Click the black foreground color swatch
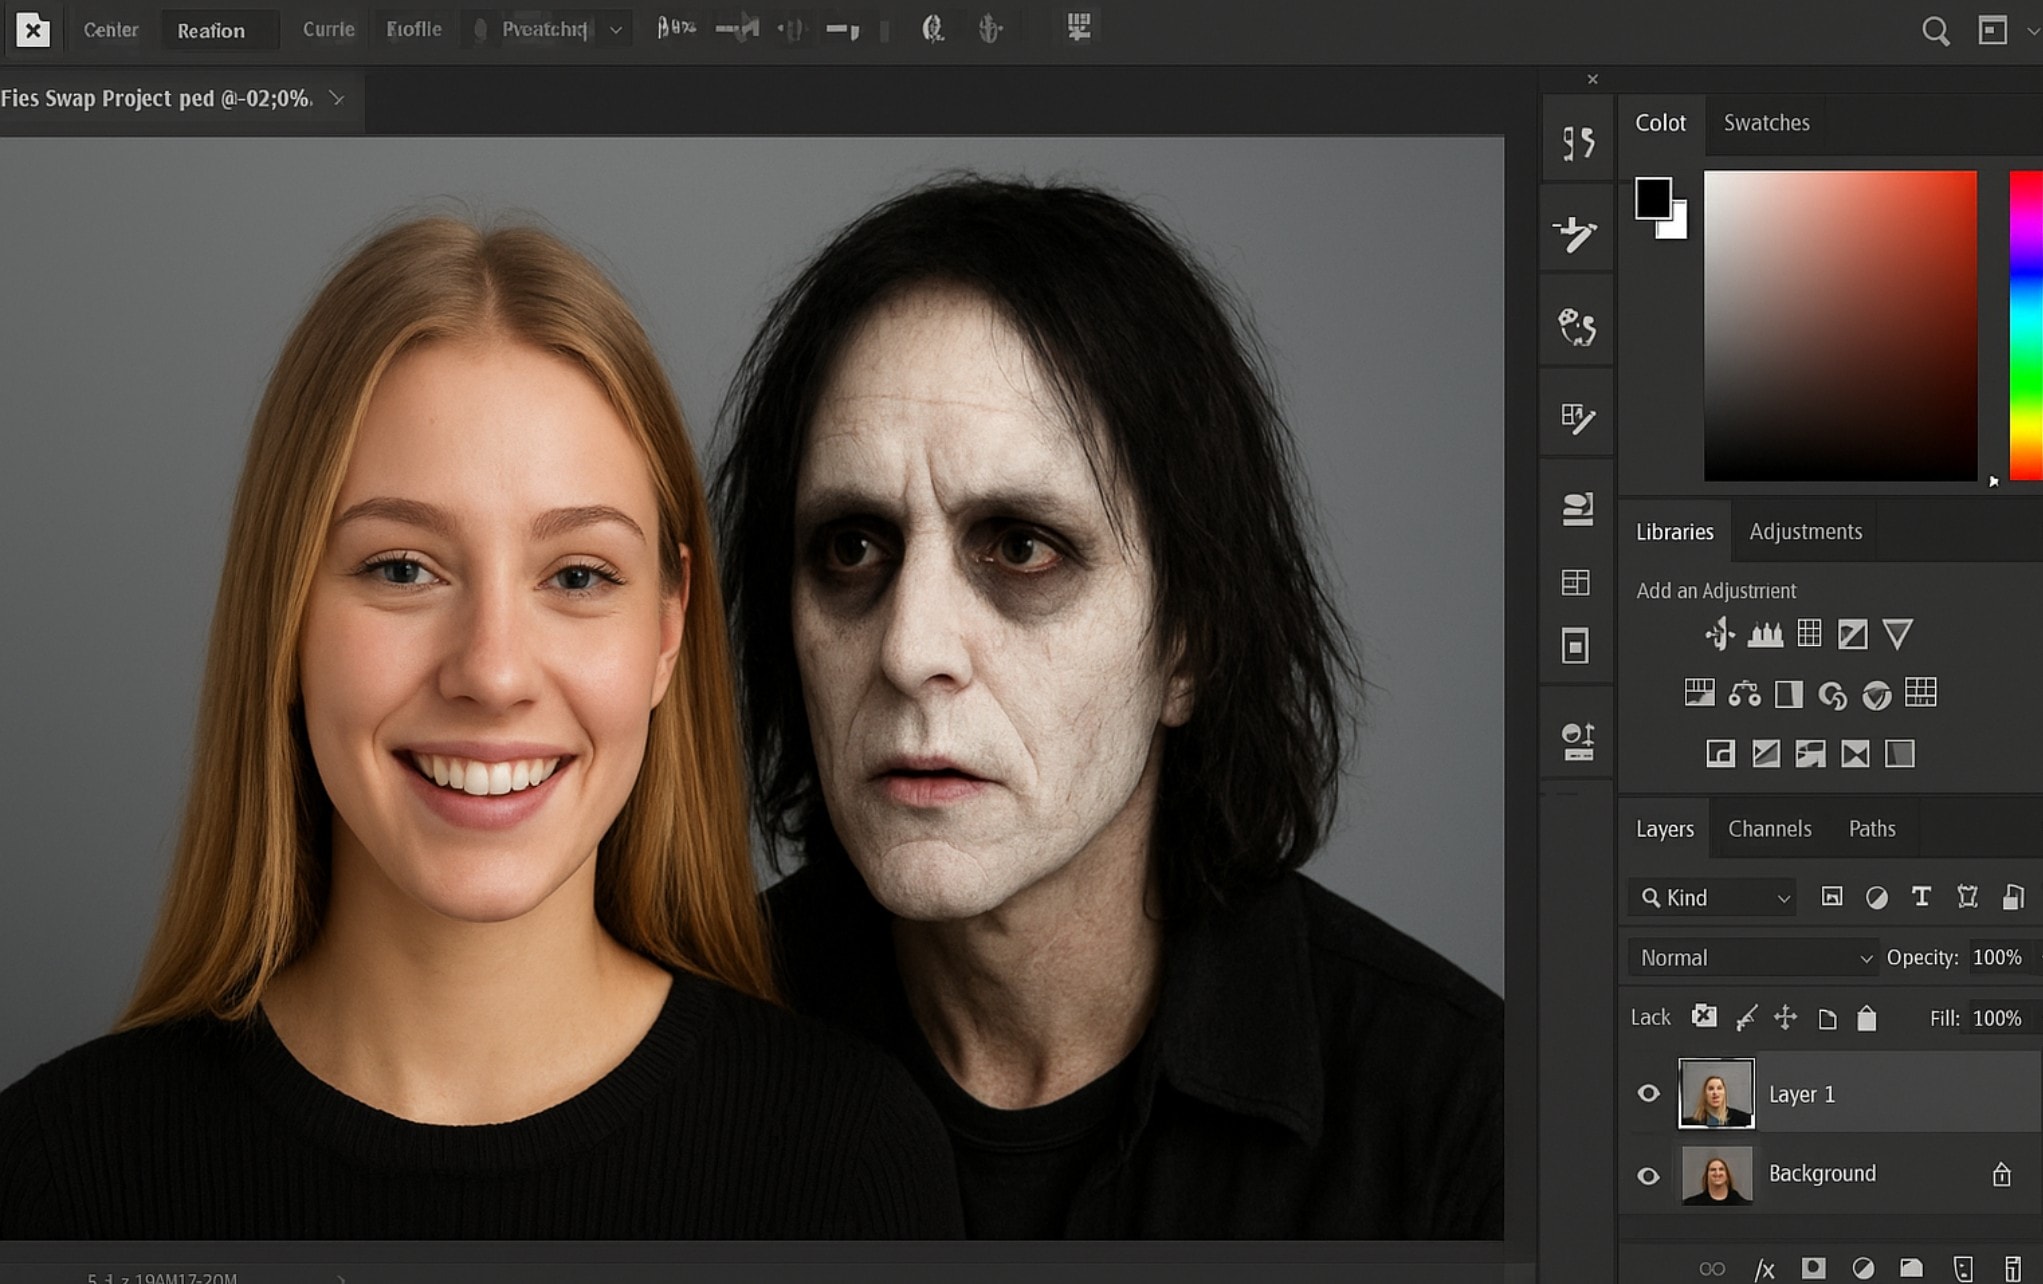This screenshot has height=1284, width=2043. [1652, 198]
